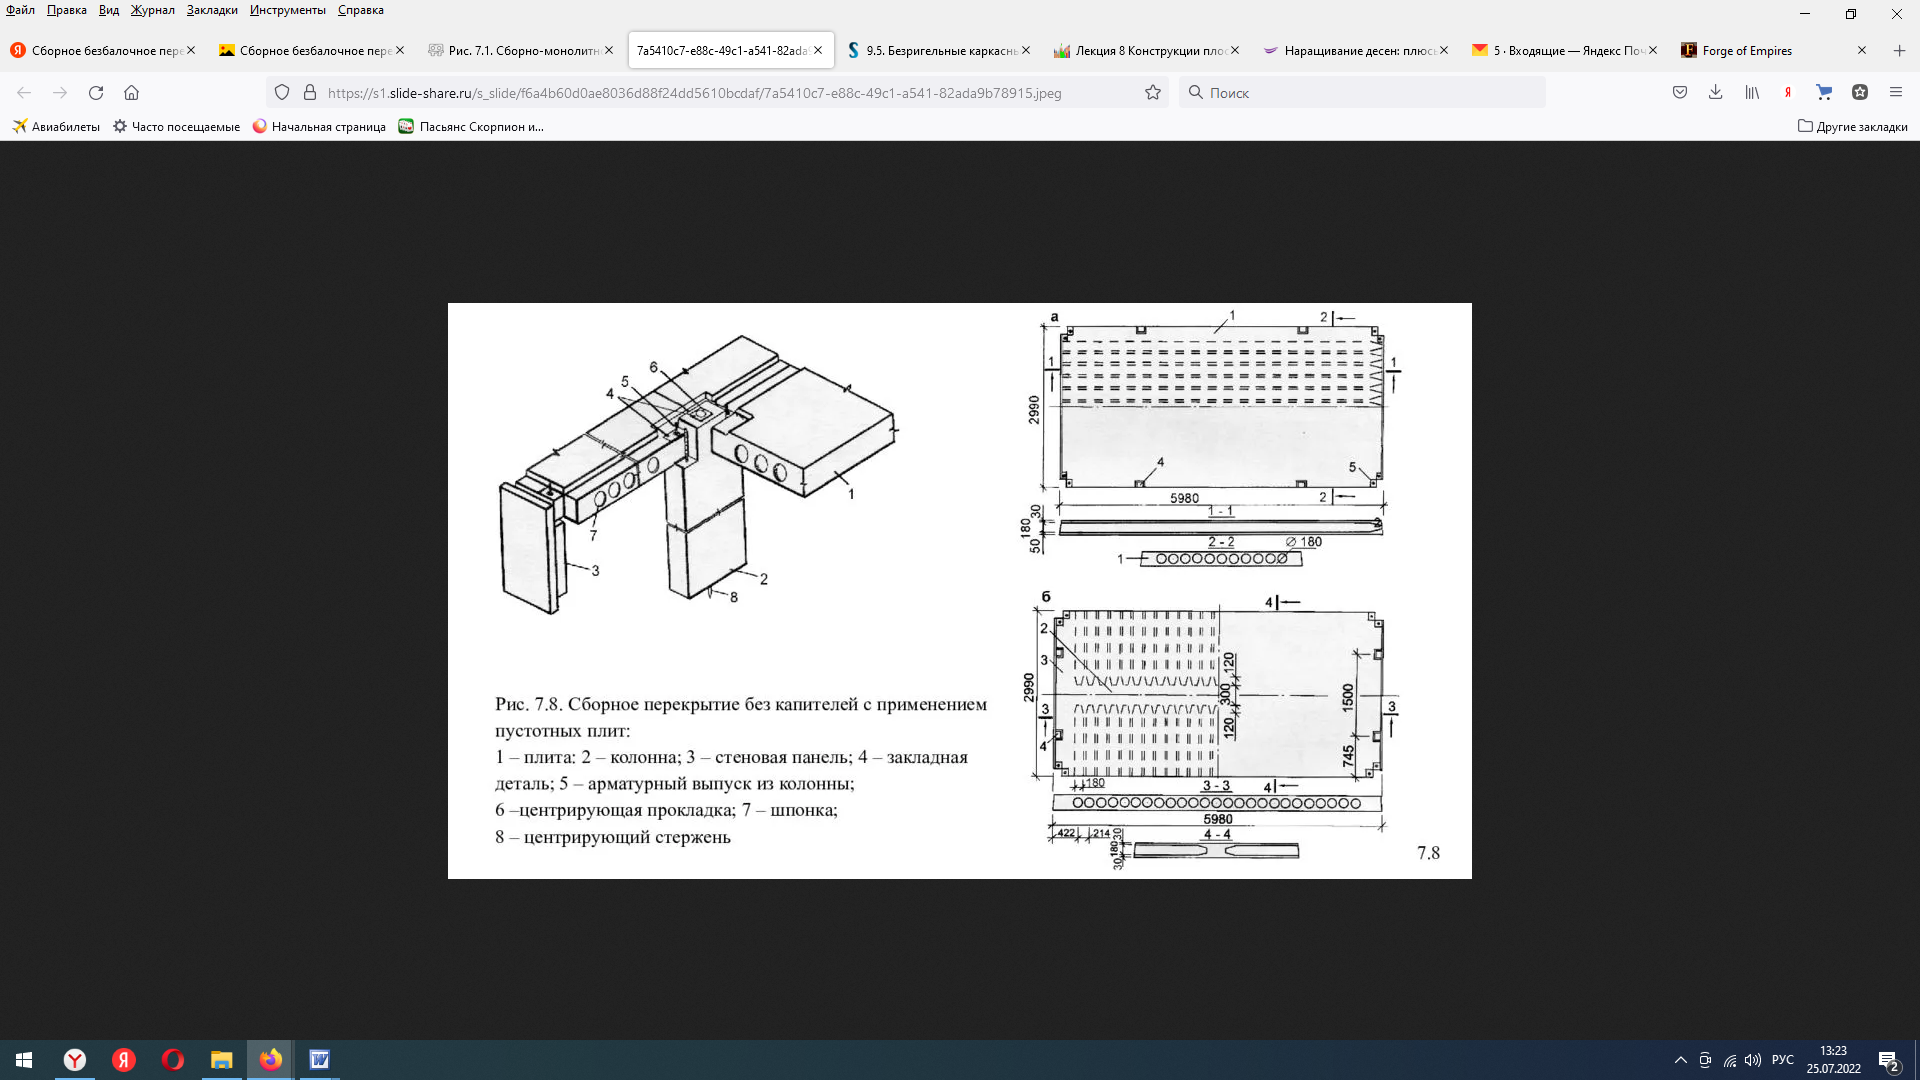Screen dimensions: 1920x1080
Task: Switch to Forge of Empires tab
Action: 1774,51
